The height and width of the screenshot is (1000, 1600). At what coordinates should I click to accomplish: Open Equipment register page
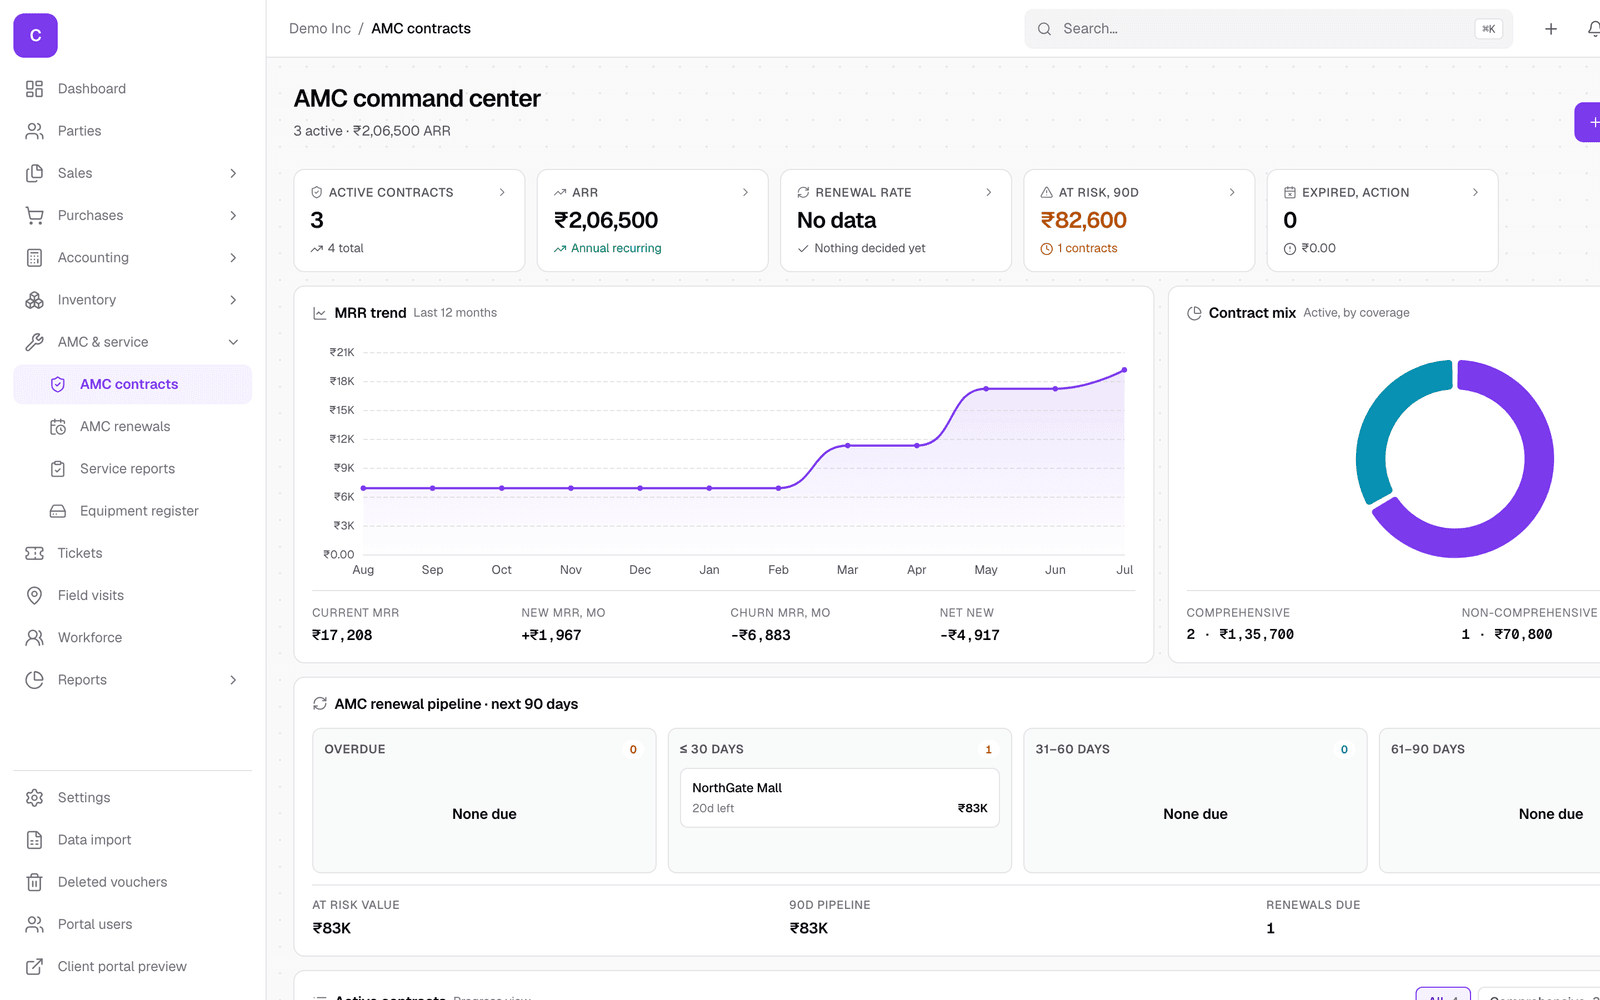pyautogui.click(x=132, y=511)
